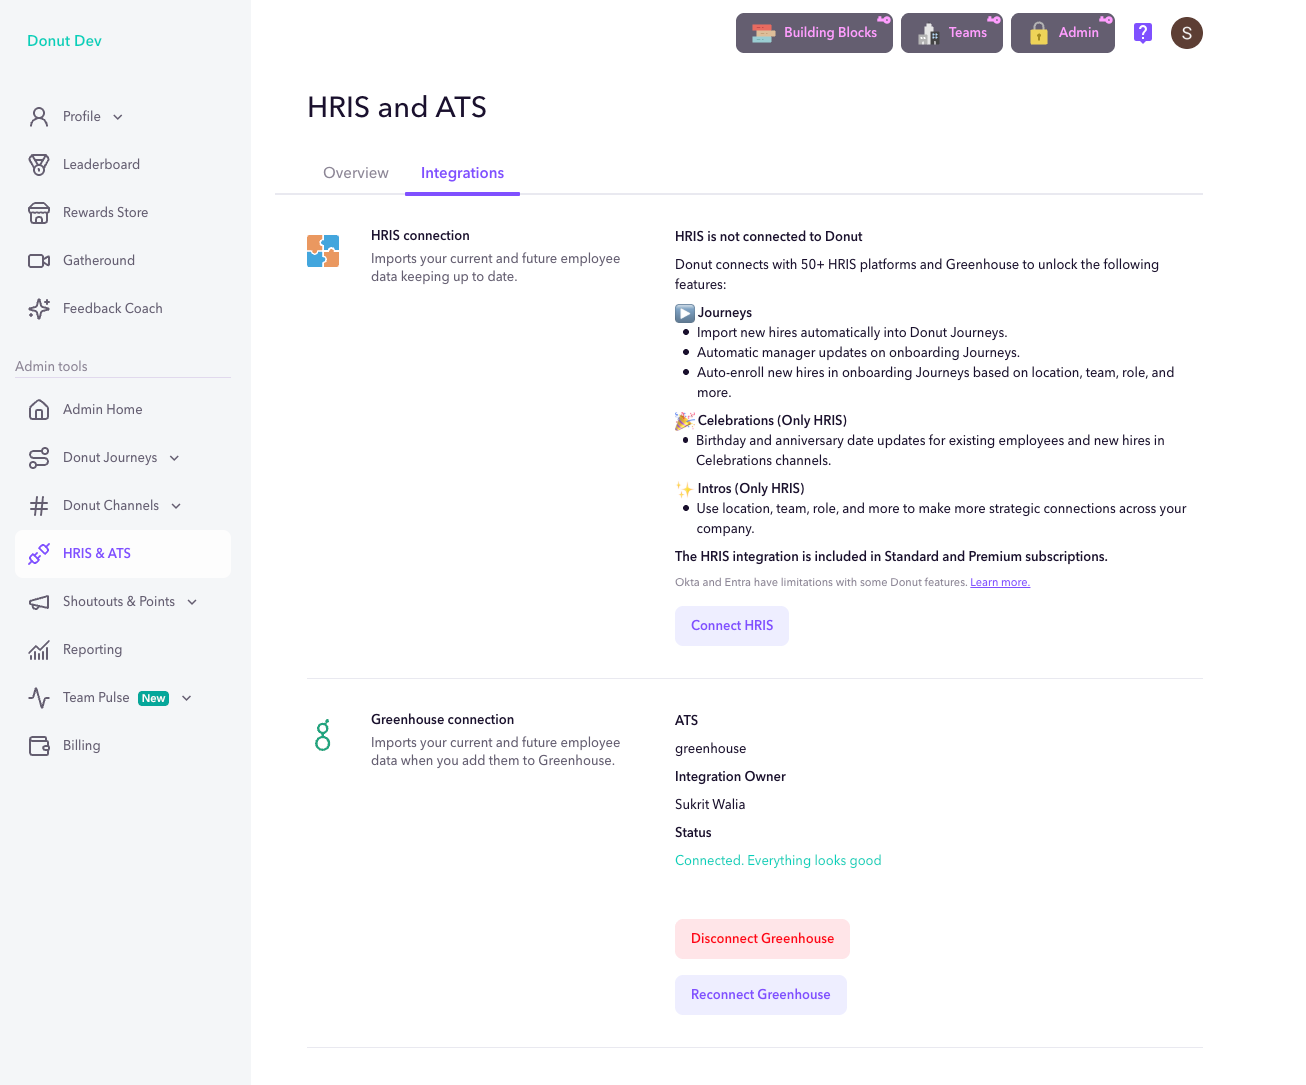Viewport: 1306px width, 1085px height.
Task: Click the 'HRIS connection' heading
Action: 420,236
